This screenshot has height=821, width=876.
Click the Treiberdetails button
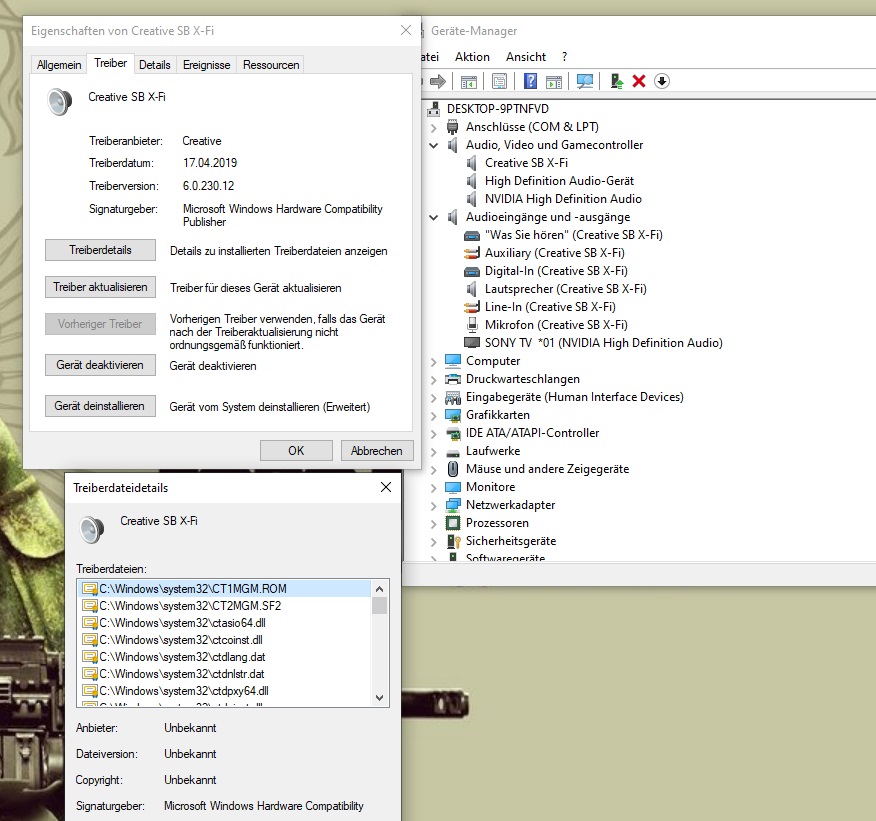point(101,250)
